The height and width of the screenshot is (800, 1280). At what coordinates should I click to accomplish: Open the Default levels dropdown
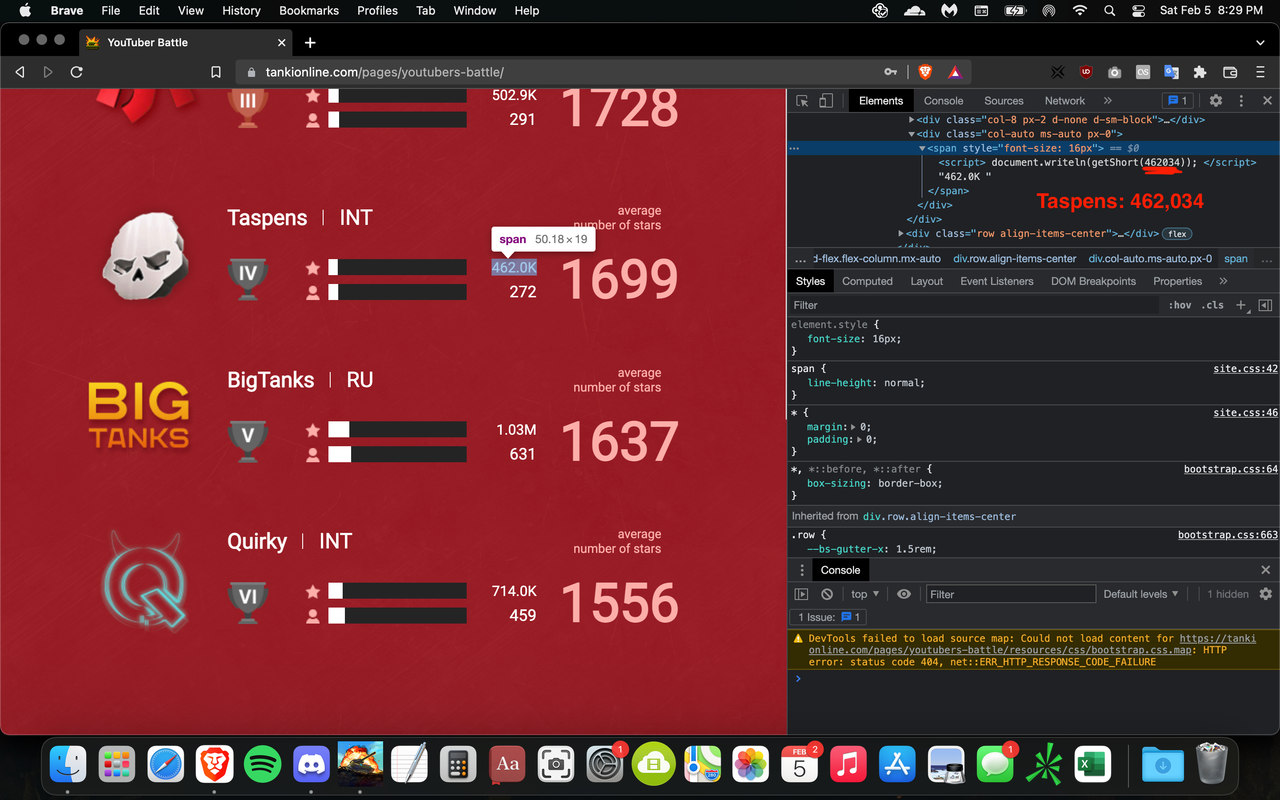[1141, 594]
